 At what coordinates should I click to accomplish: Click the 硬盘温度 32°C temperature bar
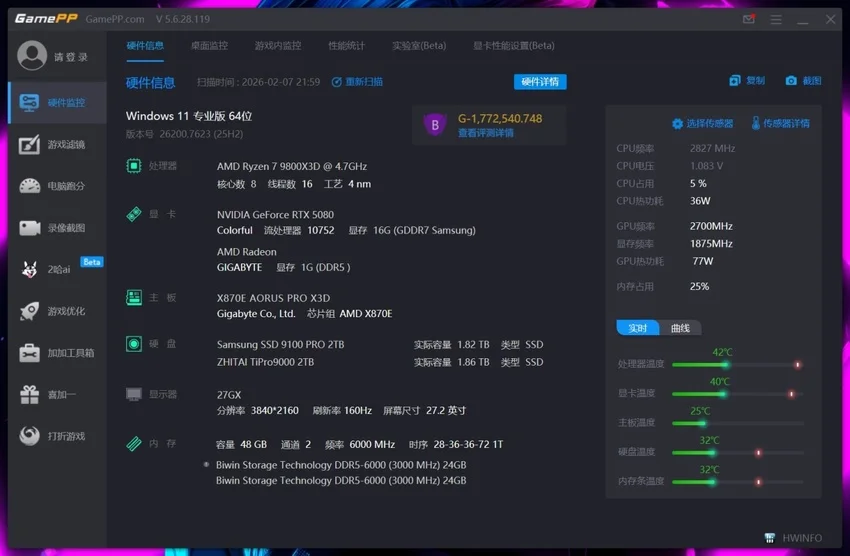point(738,452)
